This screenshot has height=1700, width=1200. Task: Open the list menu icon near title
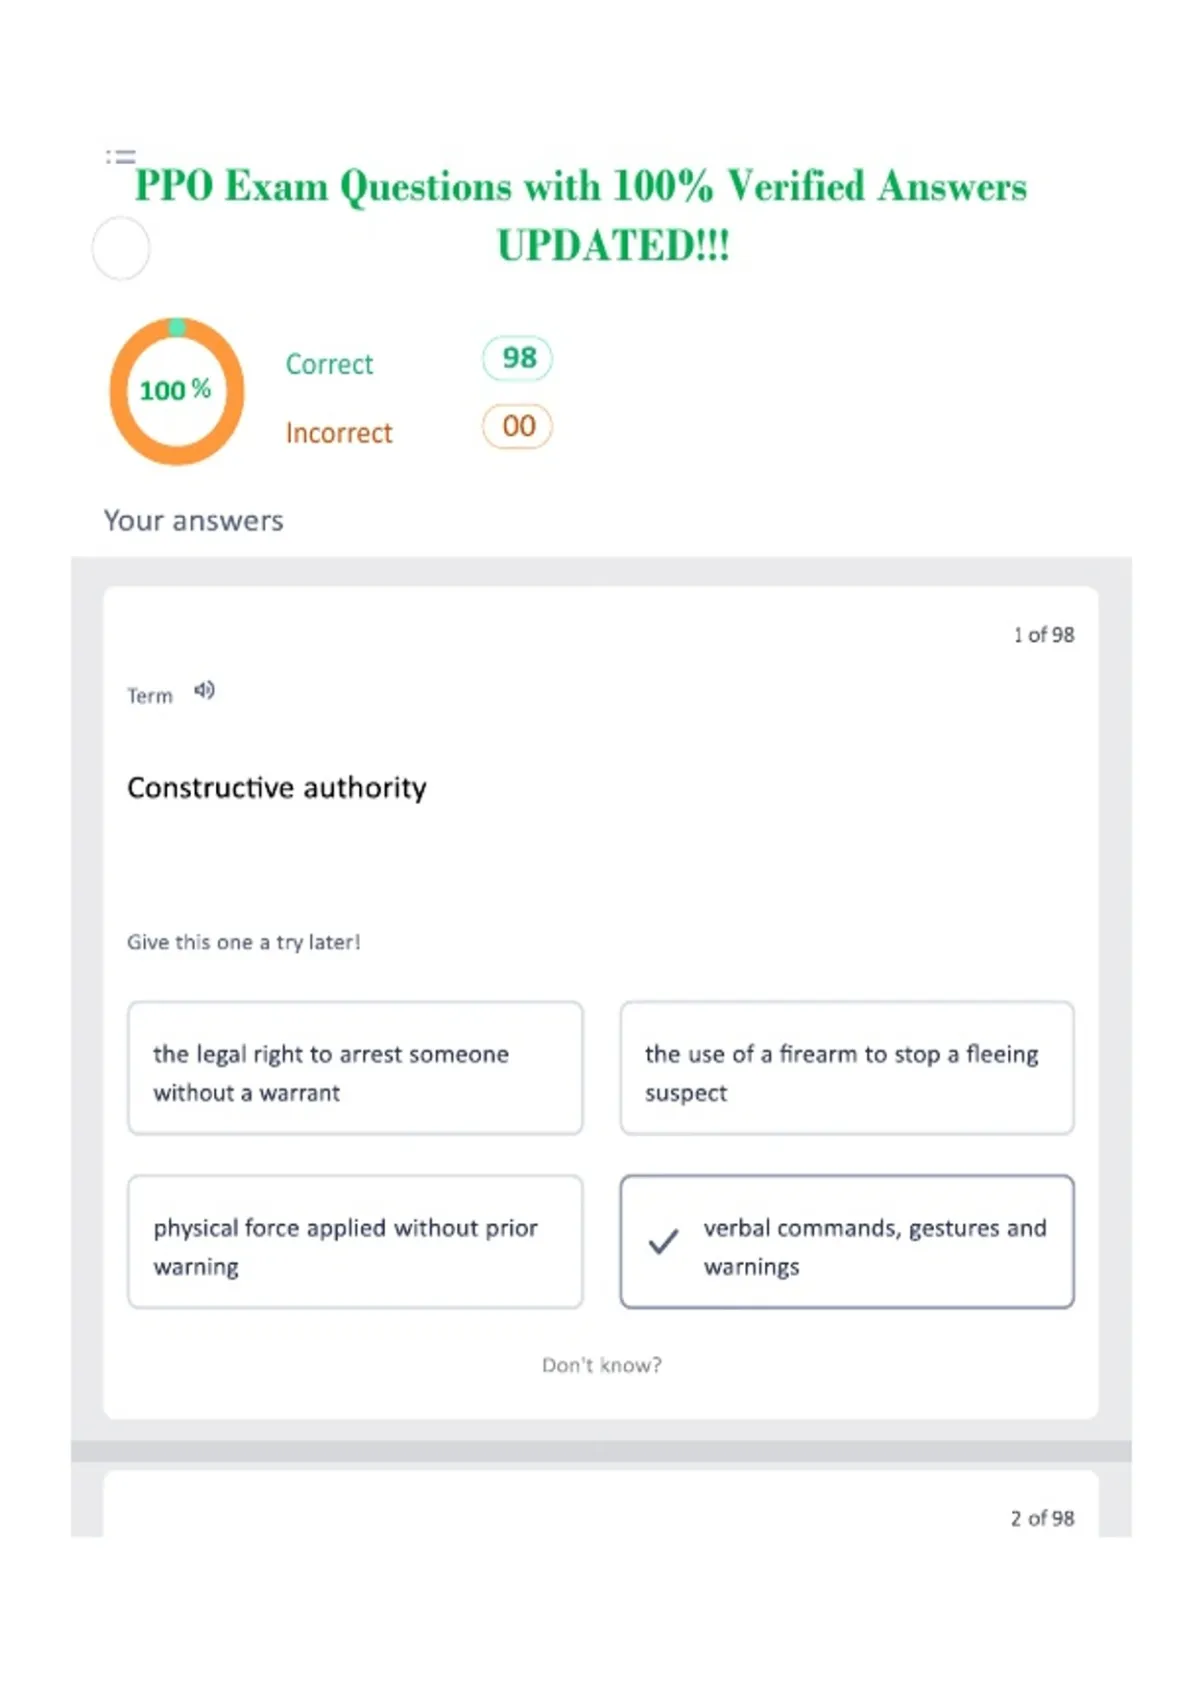point(121,156)
